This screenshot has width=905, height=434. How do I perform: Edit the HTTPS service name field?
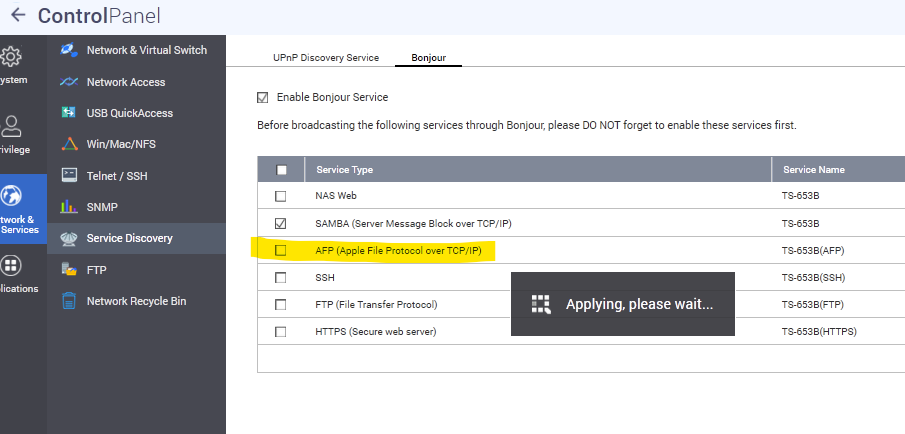tap(820, 331)
